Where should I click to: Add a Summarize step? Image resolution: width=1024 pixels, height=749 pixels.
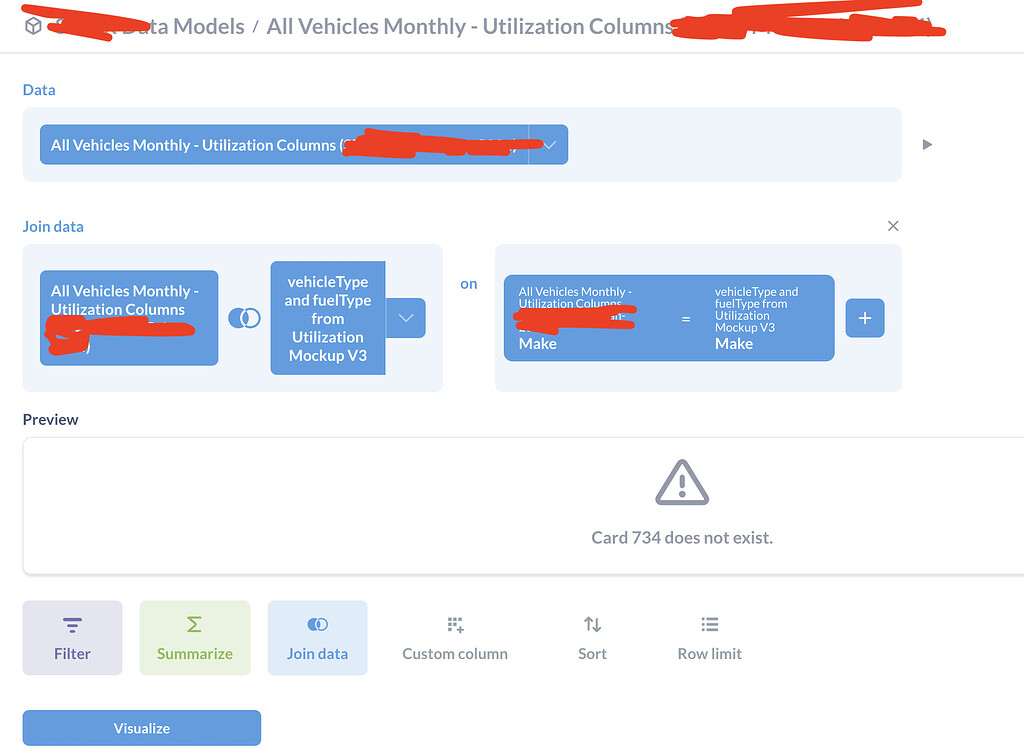[x=194, y=638]
